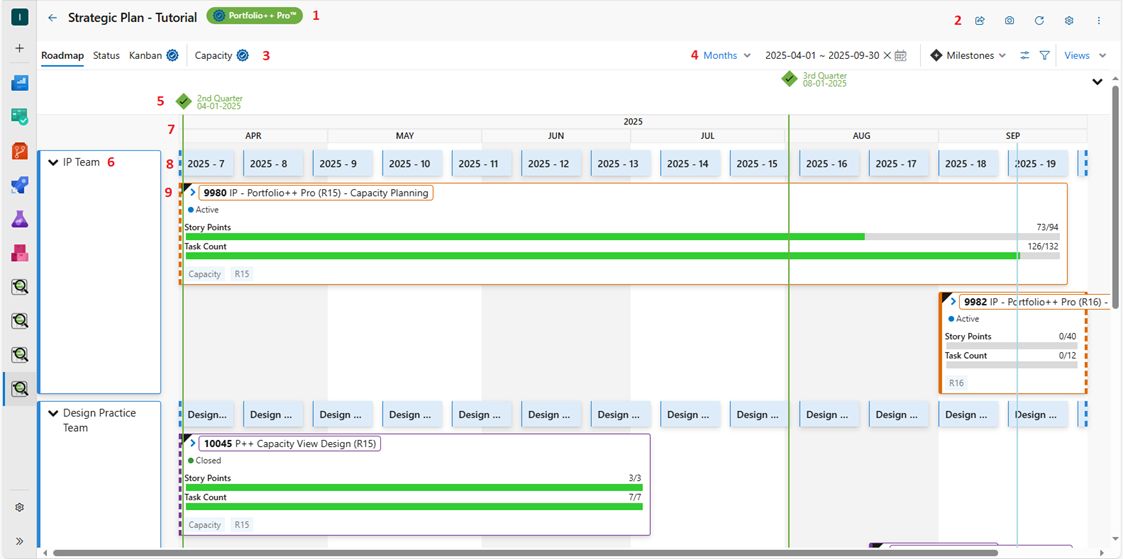Open plan settings gear icon in header

1069,21
